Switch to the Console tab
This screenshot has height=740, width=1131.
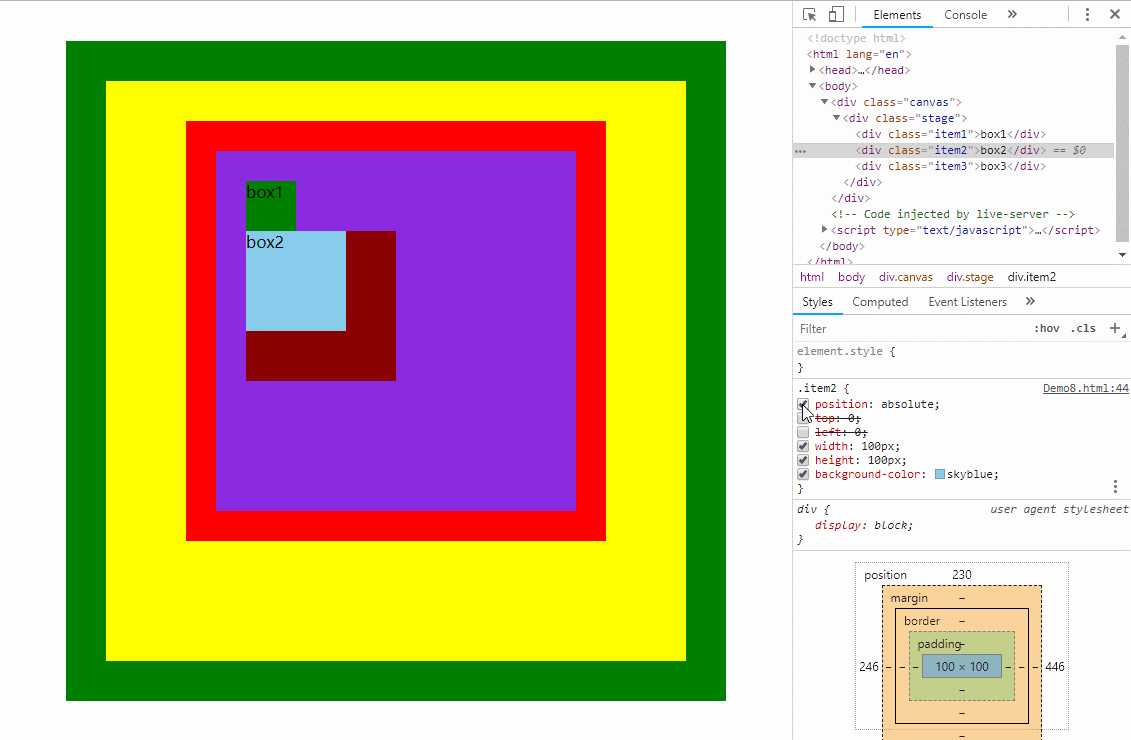point(965,14)
